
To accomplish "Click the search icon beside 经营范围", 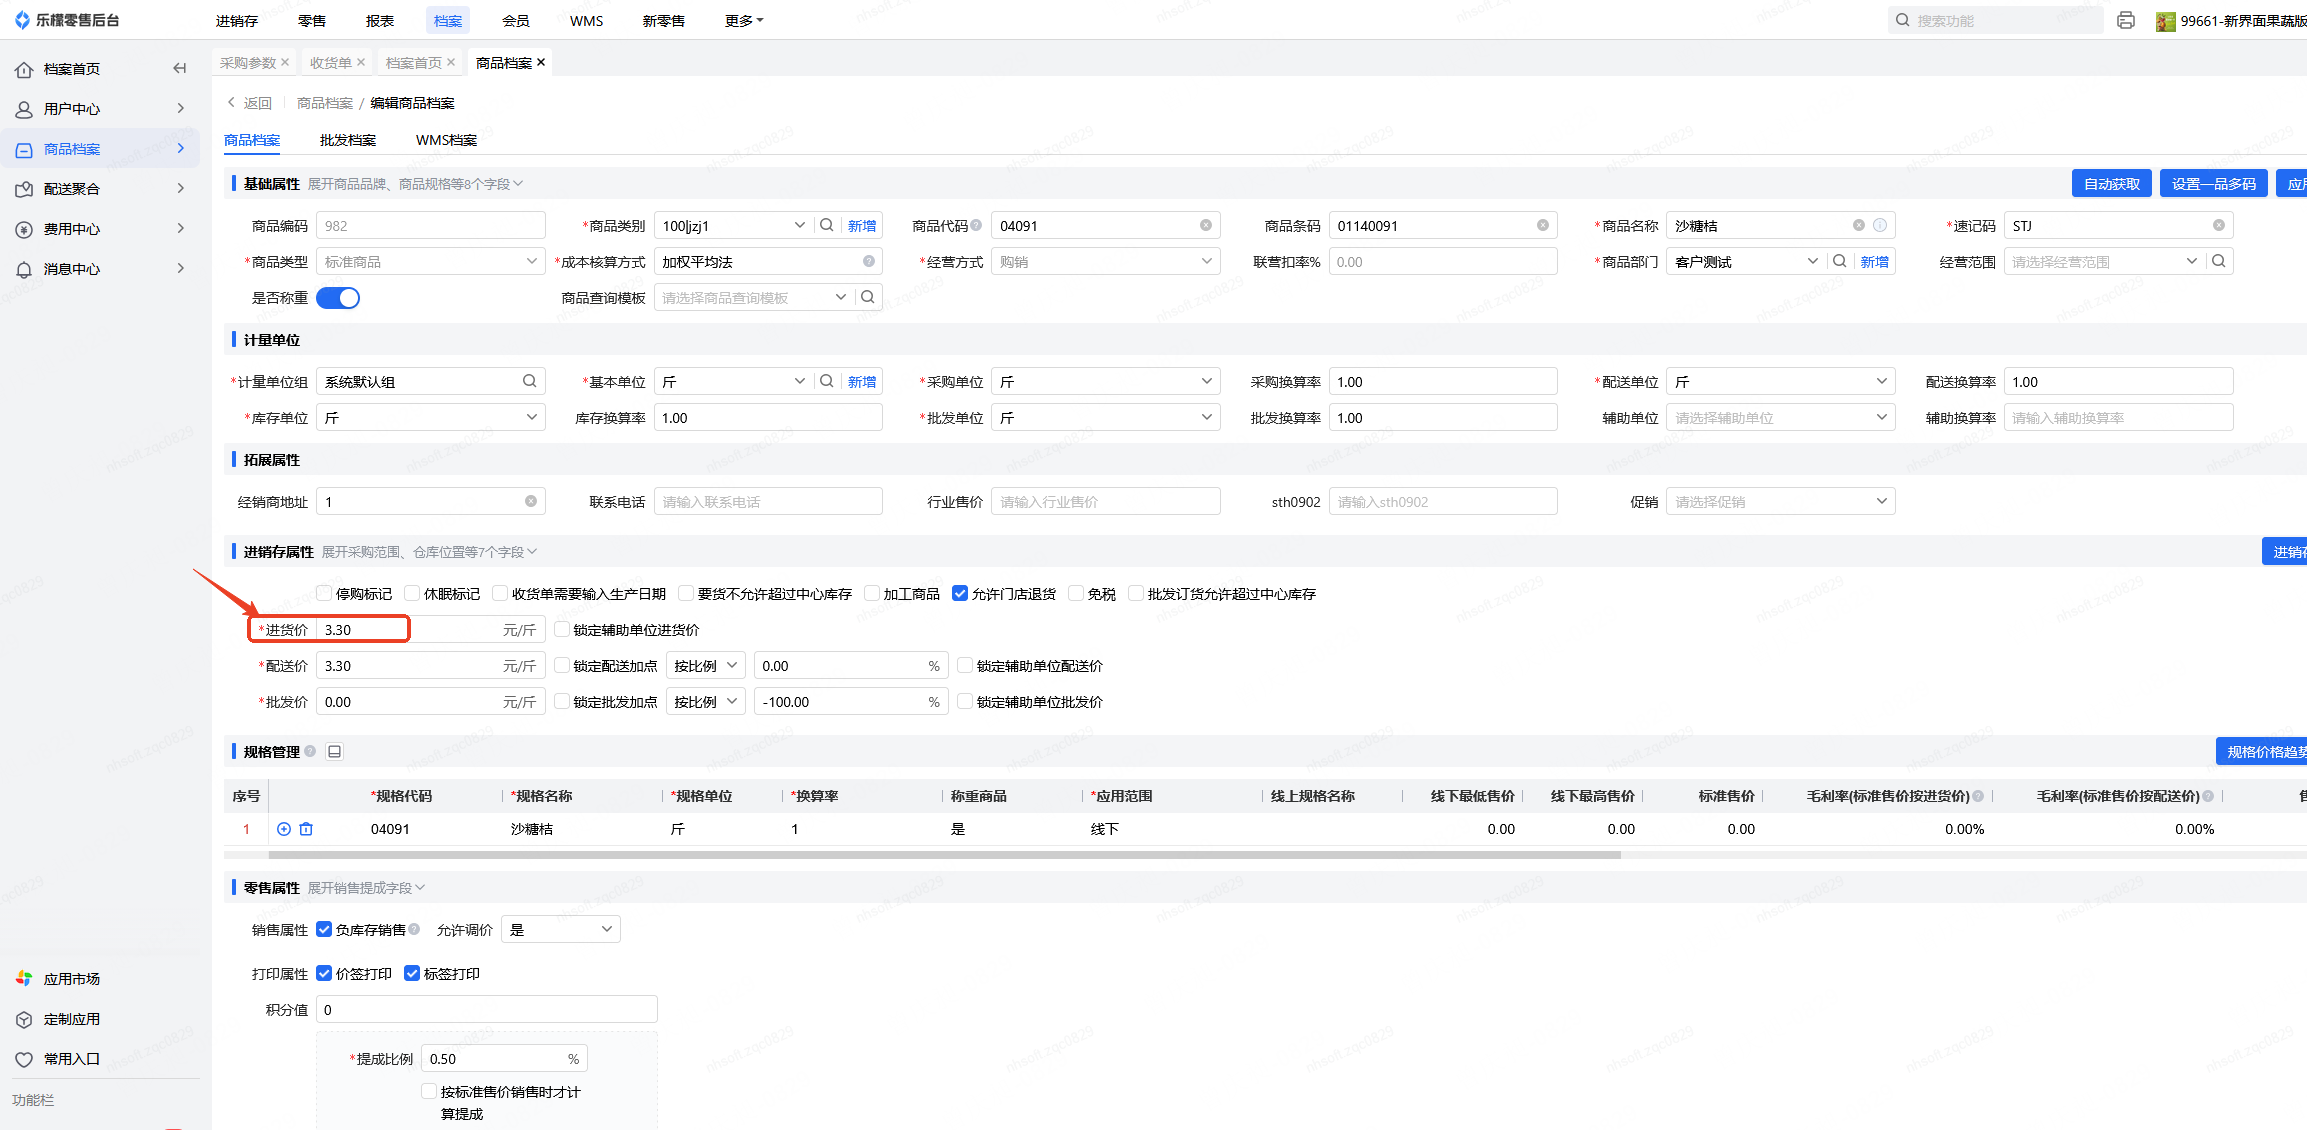I will point(2219,262).
